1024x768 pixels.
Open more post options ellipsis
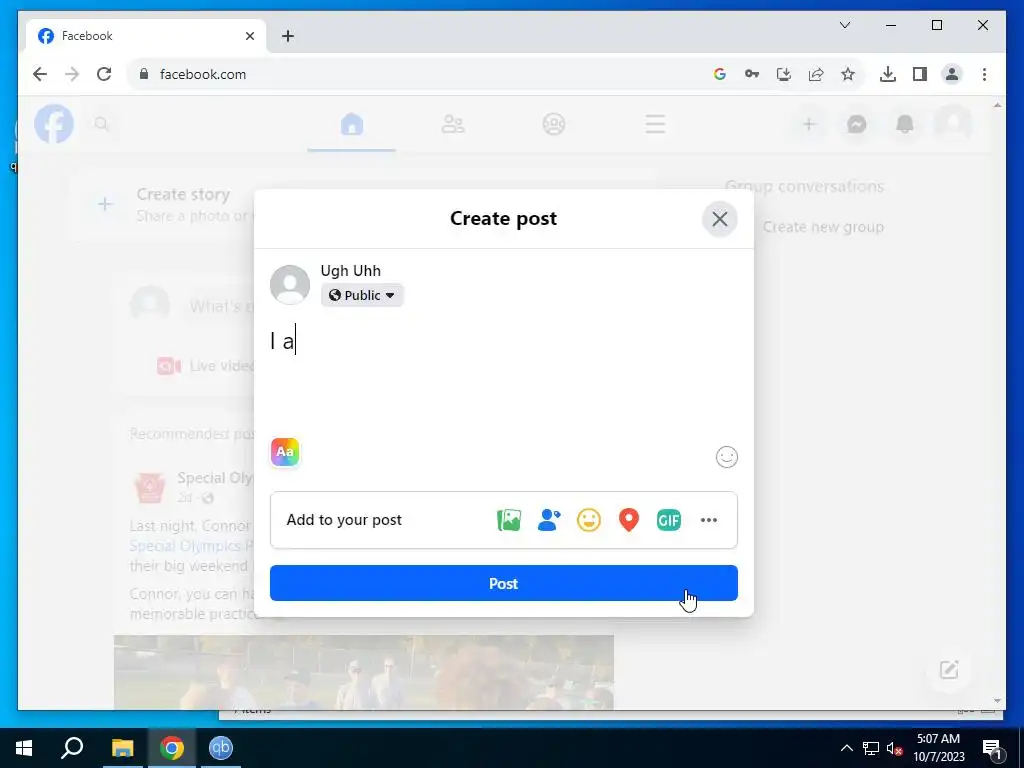click(709, 520)
